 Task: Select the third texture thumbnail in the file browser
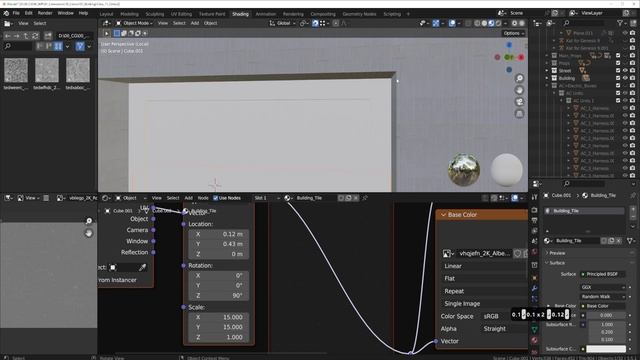[78, 70]
